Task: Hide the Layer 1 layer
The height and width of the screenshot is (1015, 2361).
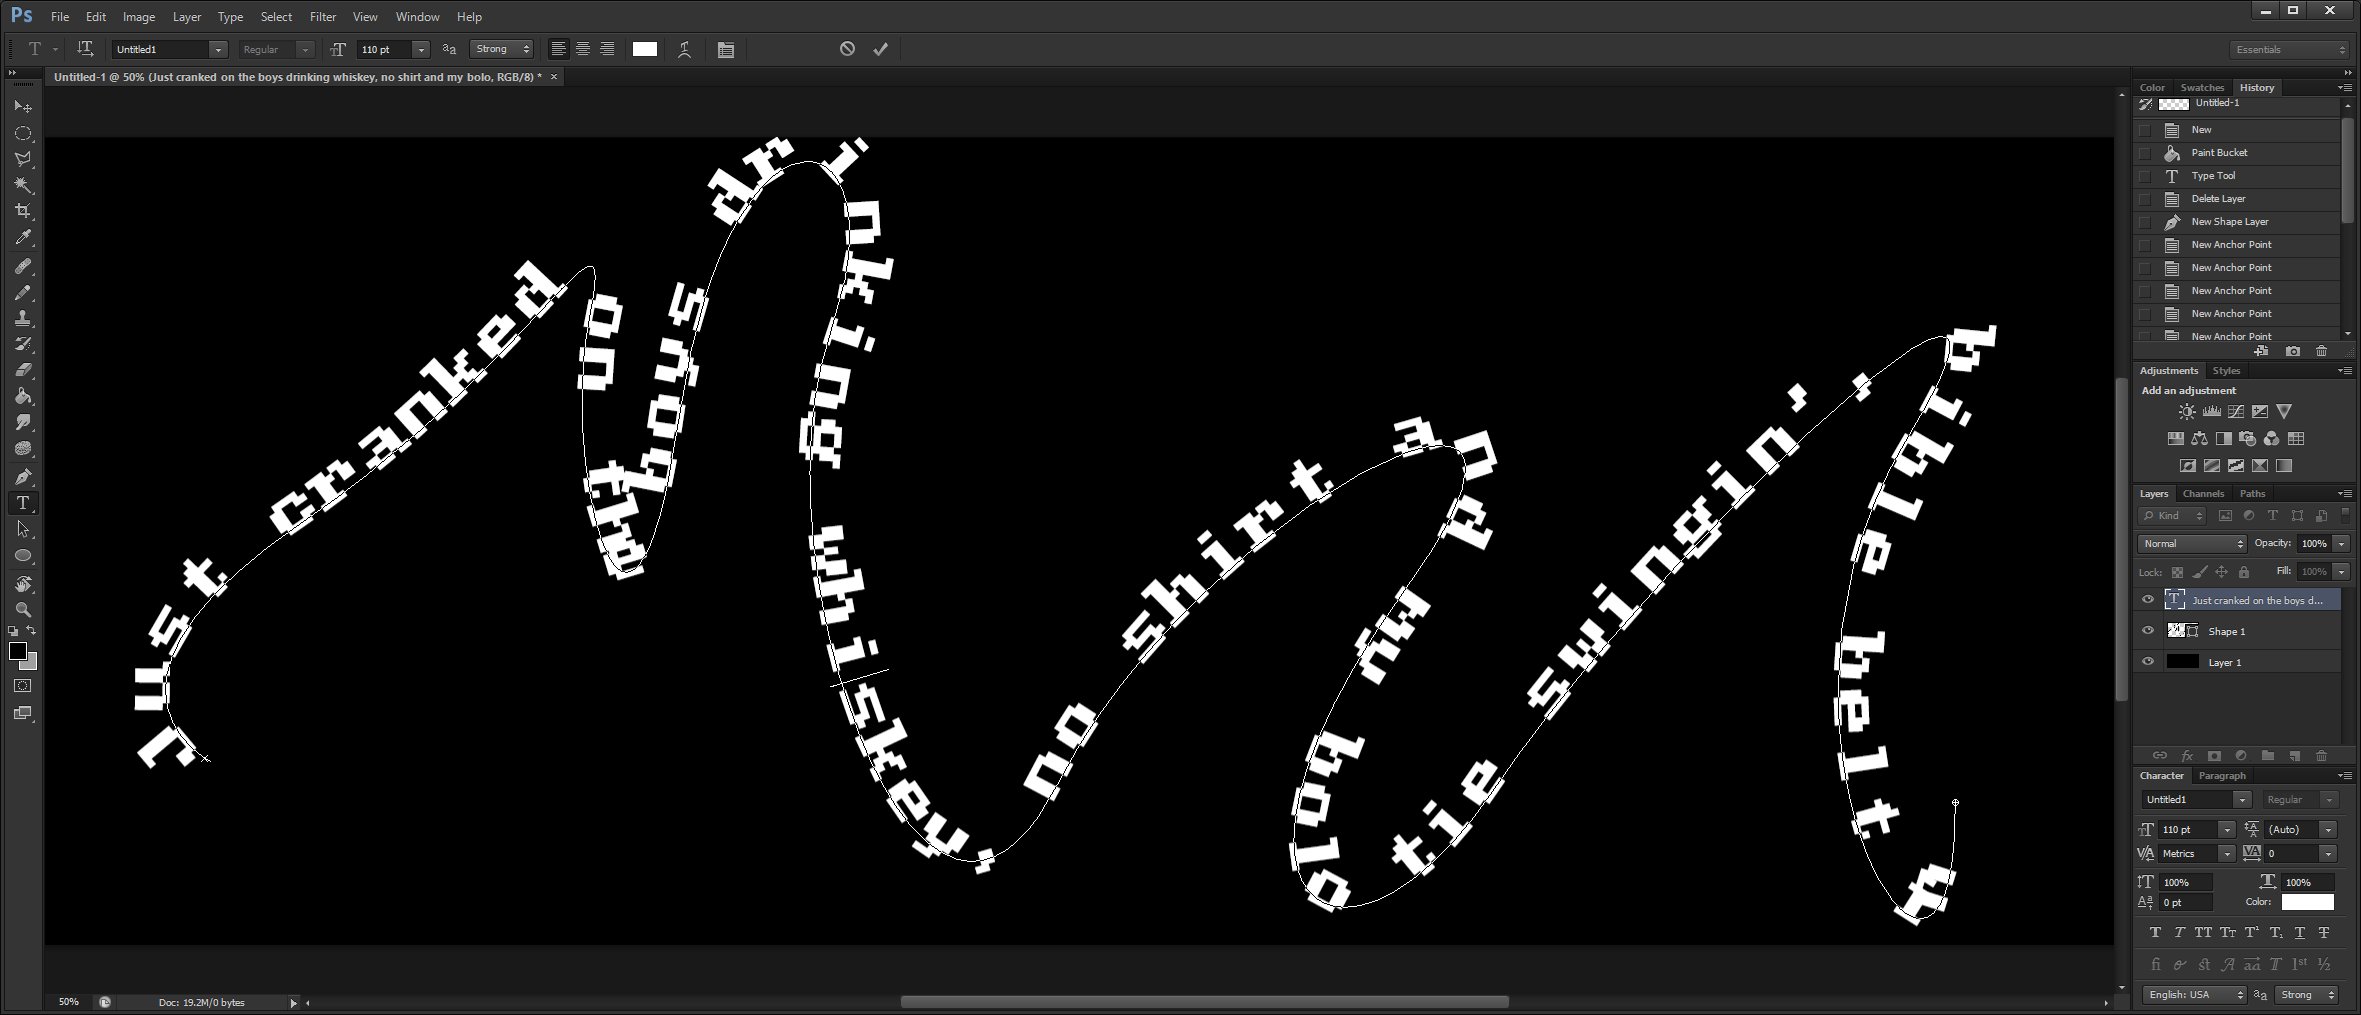Action: 2147,662
